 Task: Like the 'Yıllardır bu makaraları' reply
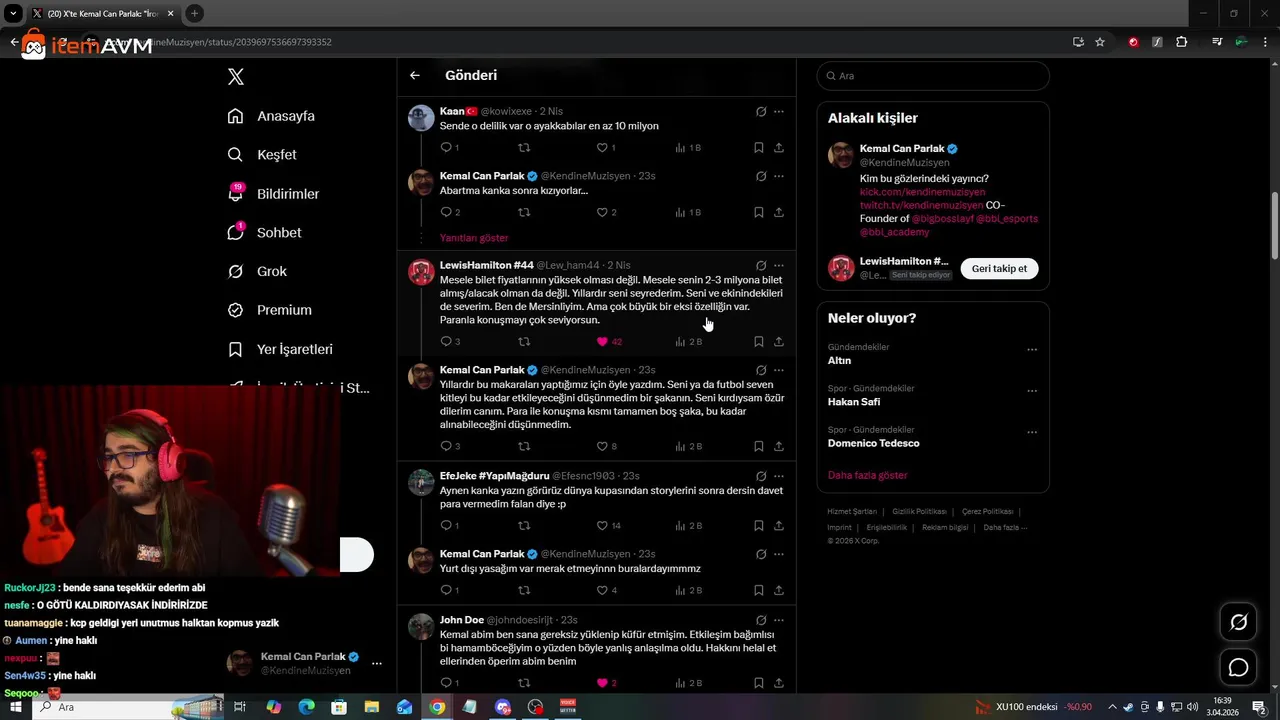click(602, 446)
